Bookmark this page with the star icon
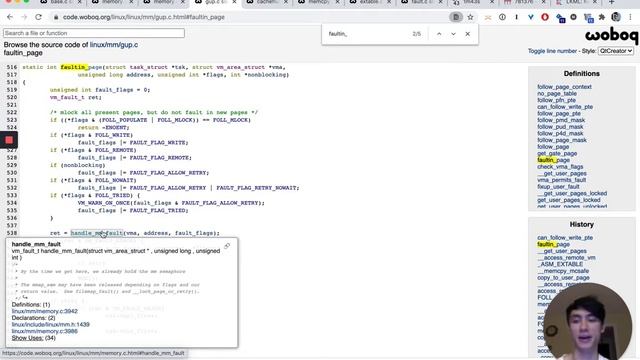The height and width of the screenshot is (360, 640). [x=471, y=17]
